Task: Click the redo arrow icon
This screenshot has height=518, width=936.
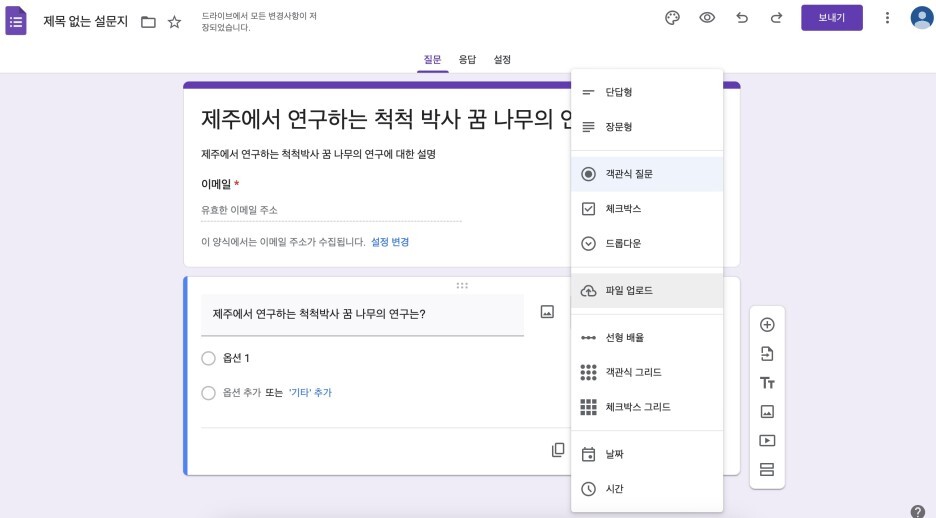Action: [776, 18]
